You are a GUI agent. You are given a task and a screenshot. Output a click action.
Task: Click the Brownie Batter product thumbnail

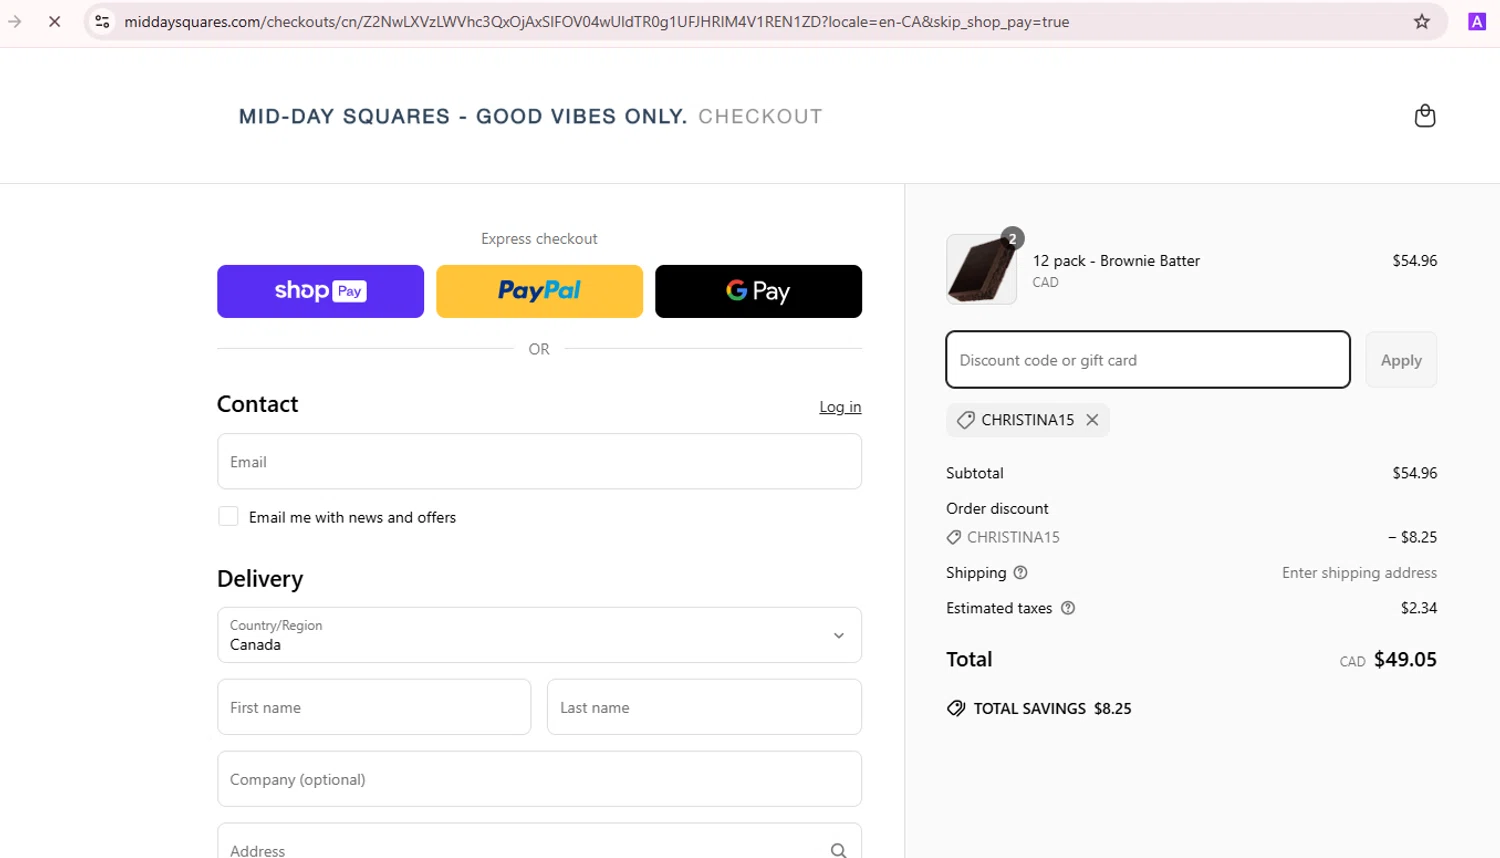click(x=981, y=269)
